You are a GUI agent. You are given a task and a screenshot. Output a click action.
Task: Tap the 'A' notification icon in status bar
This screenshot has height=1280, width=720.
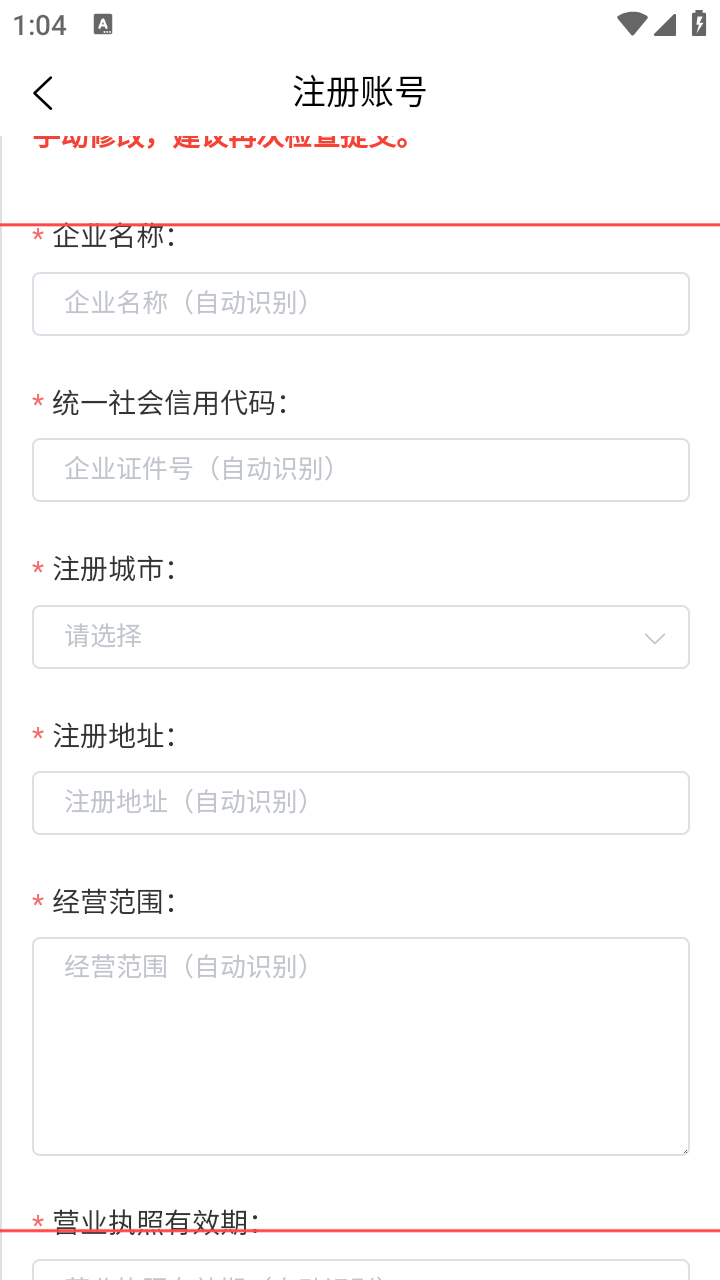coord(103,25)
